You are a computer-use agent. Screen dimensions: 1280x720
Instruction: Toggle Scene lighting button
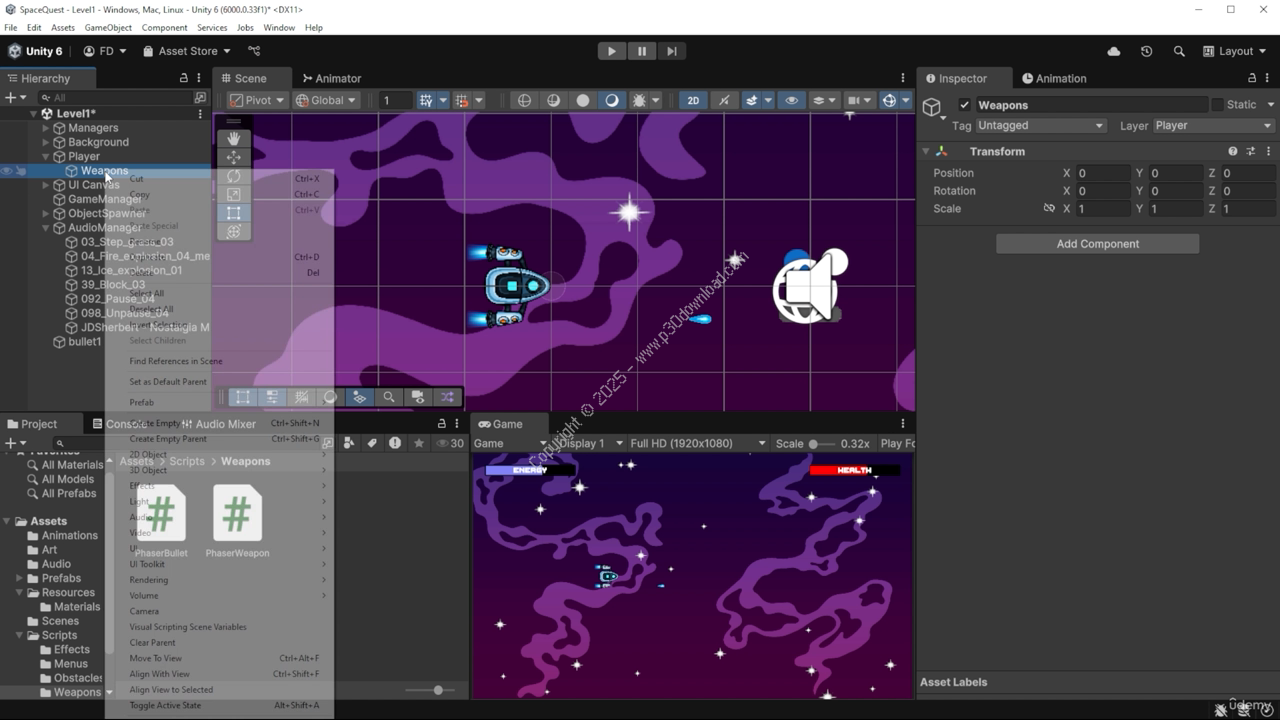click(724, 100)
